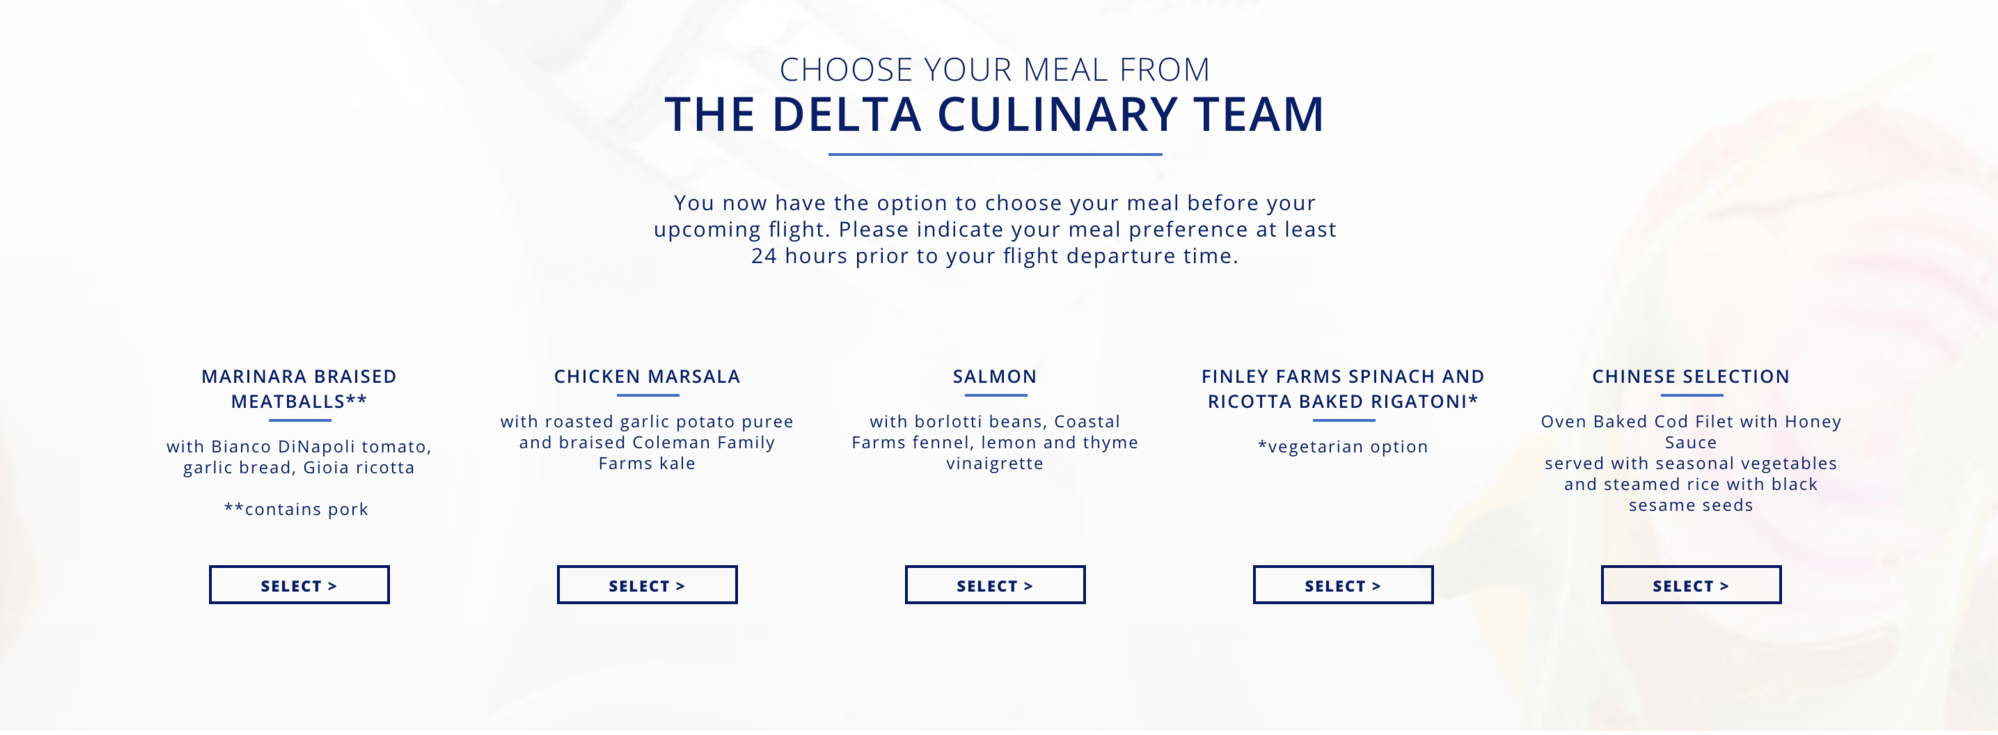Click the borlotti beans description text
Viewport: 1998px width, 735px height.
pos(995,442)
